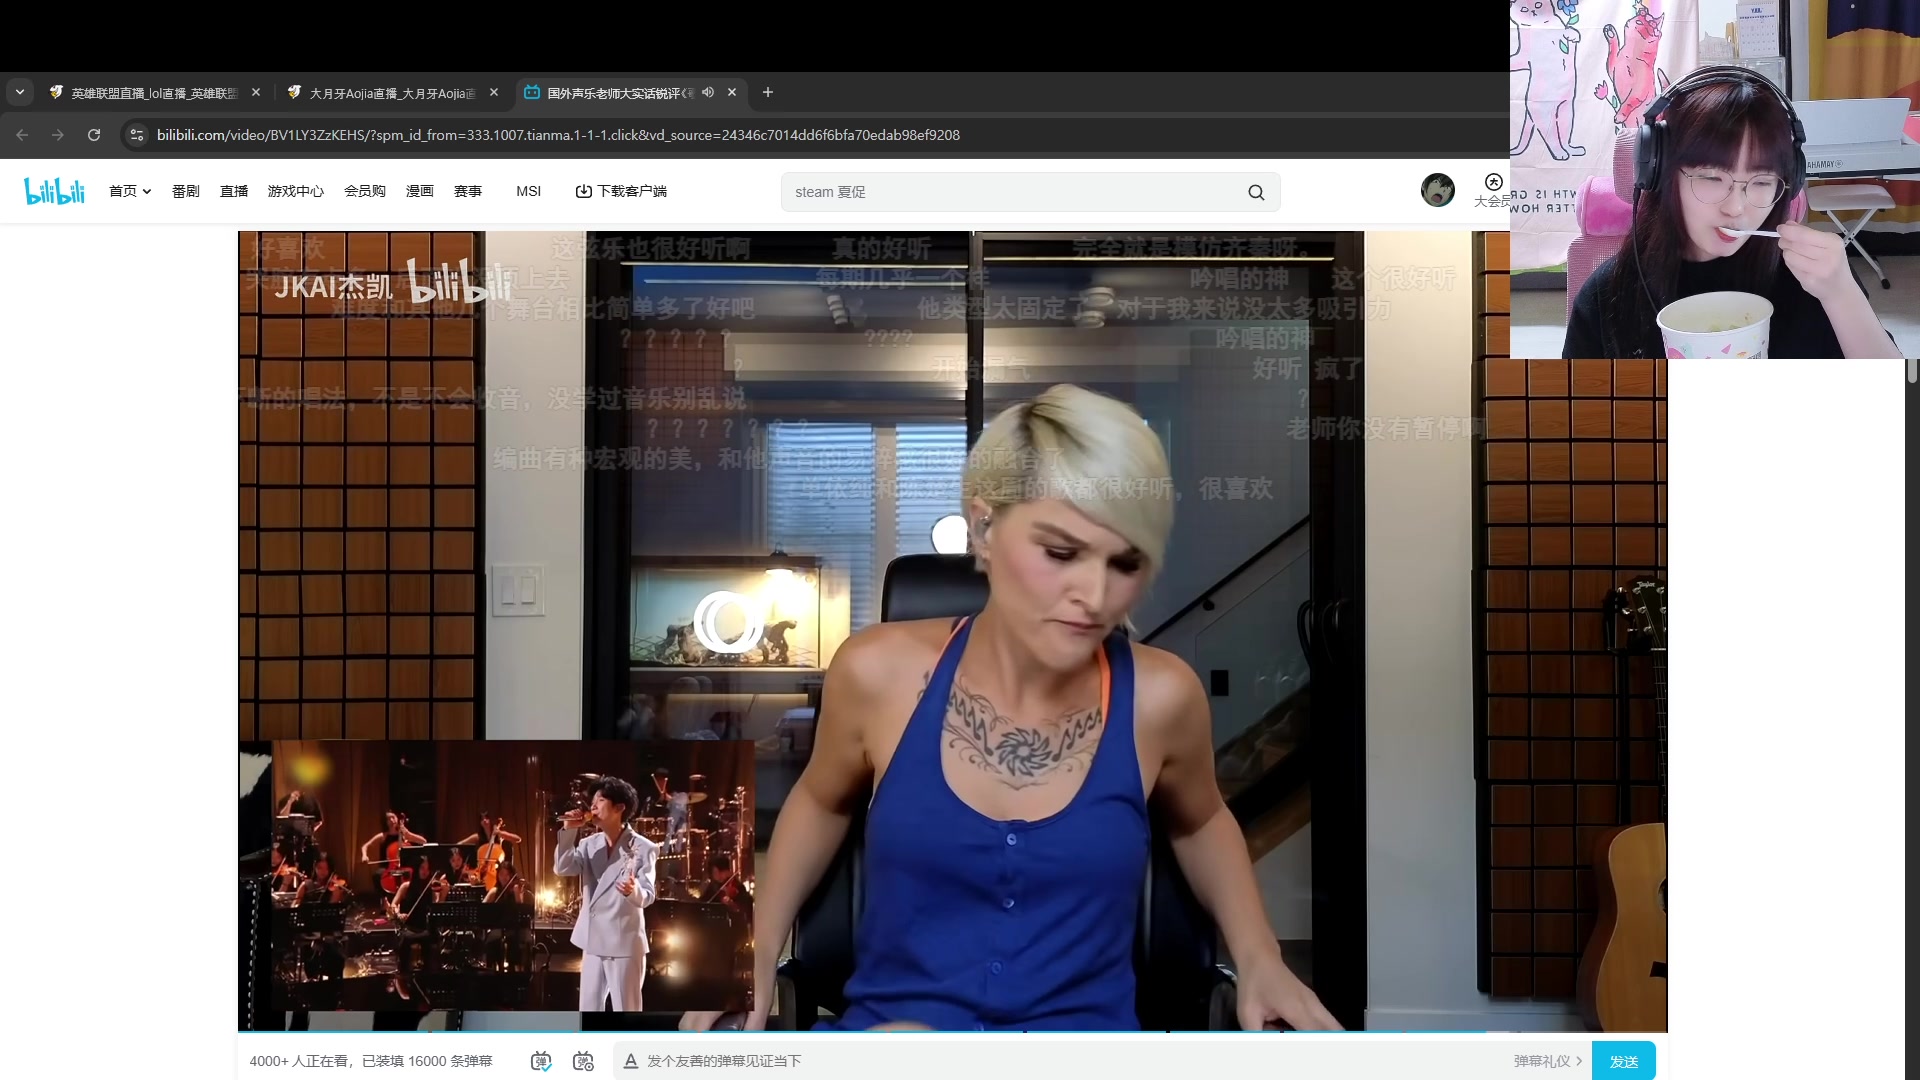Open the 赛事 navigation item
Screen dimensions: 1920x1080
(468, 191)
